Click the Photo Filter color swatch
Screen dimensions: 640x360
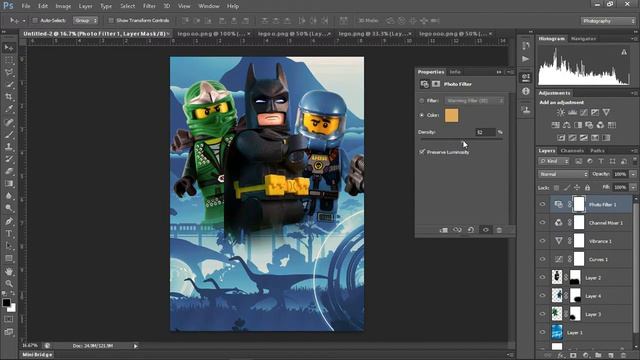[x=451, y=116]
